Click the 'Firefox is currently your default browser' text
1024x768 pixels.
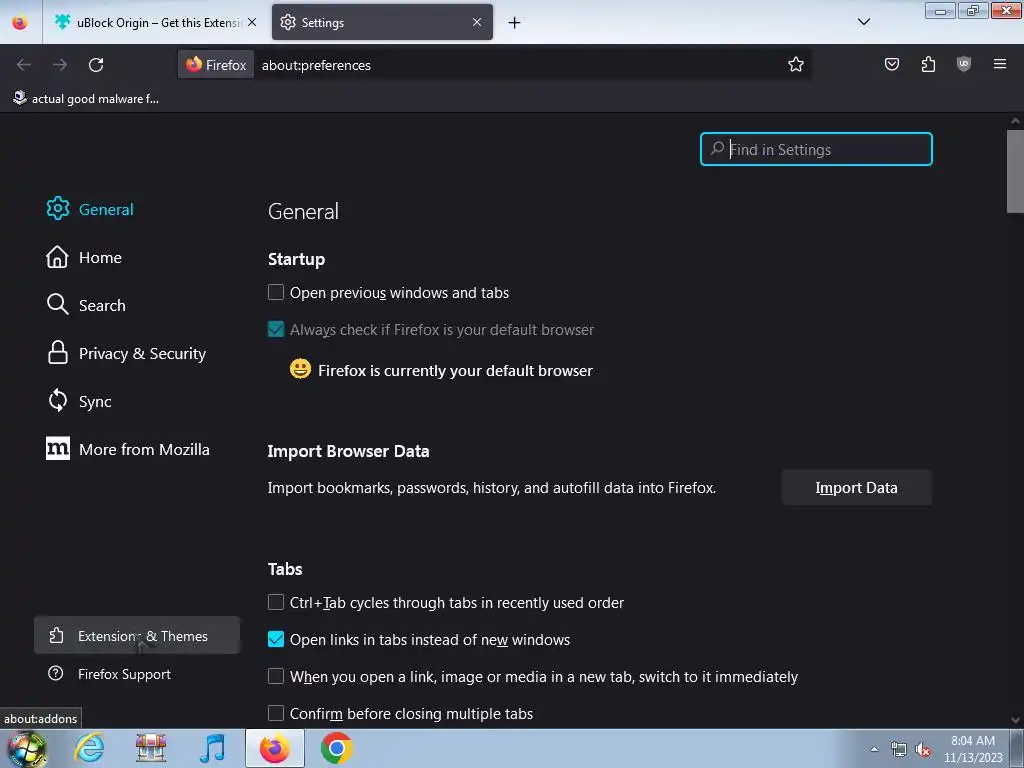(455, 370)
